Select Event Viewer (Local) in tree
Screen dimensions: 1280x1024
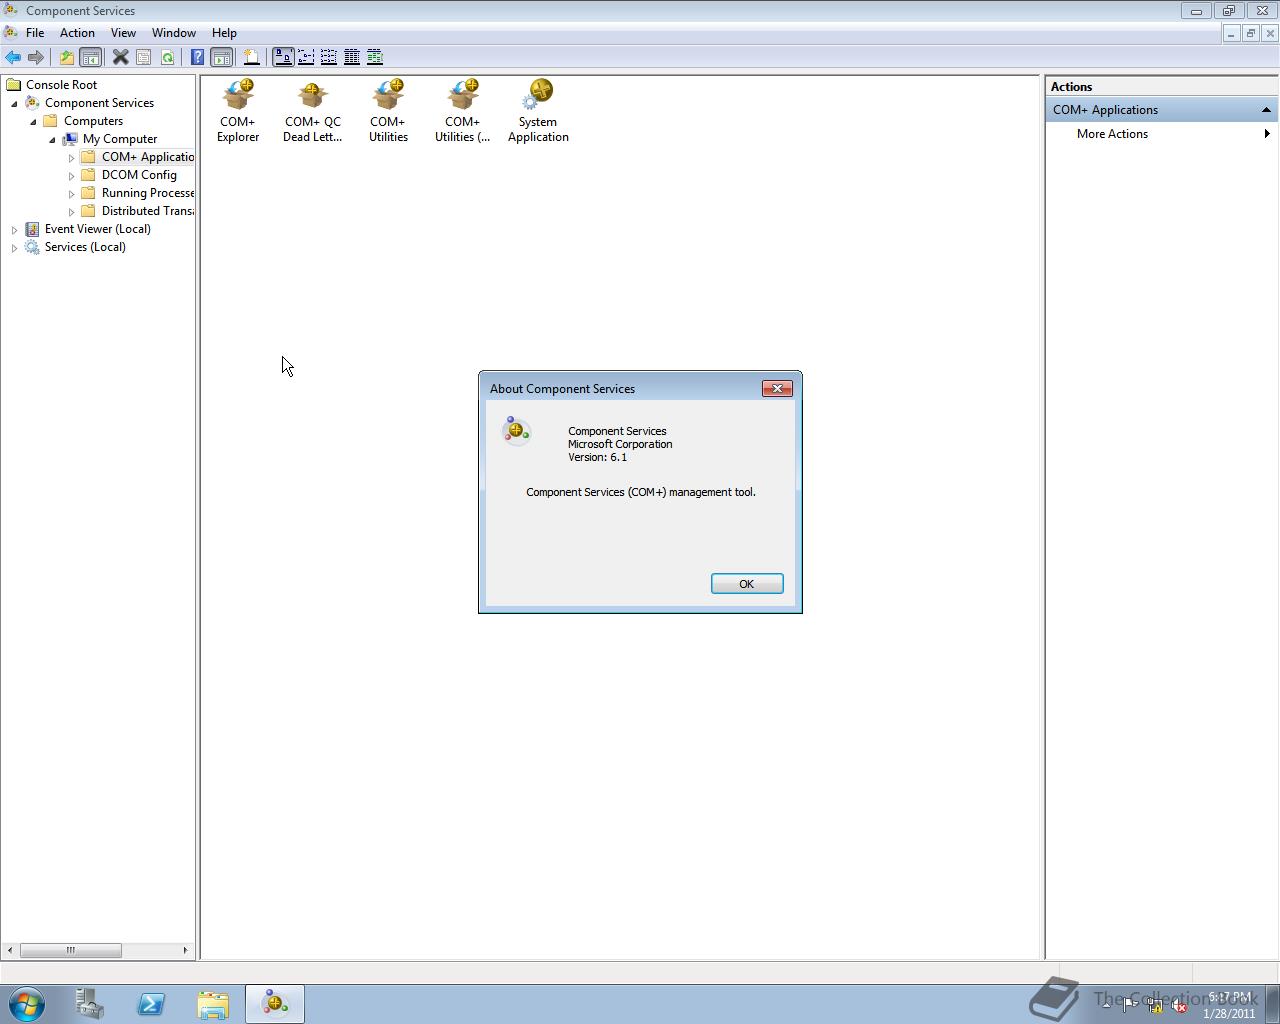click(98, 229)
